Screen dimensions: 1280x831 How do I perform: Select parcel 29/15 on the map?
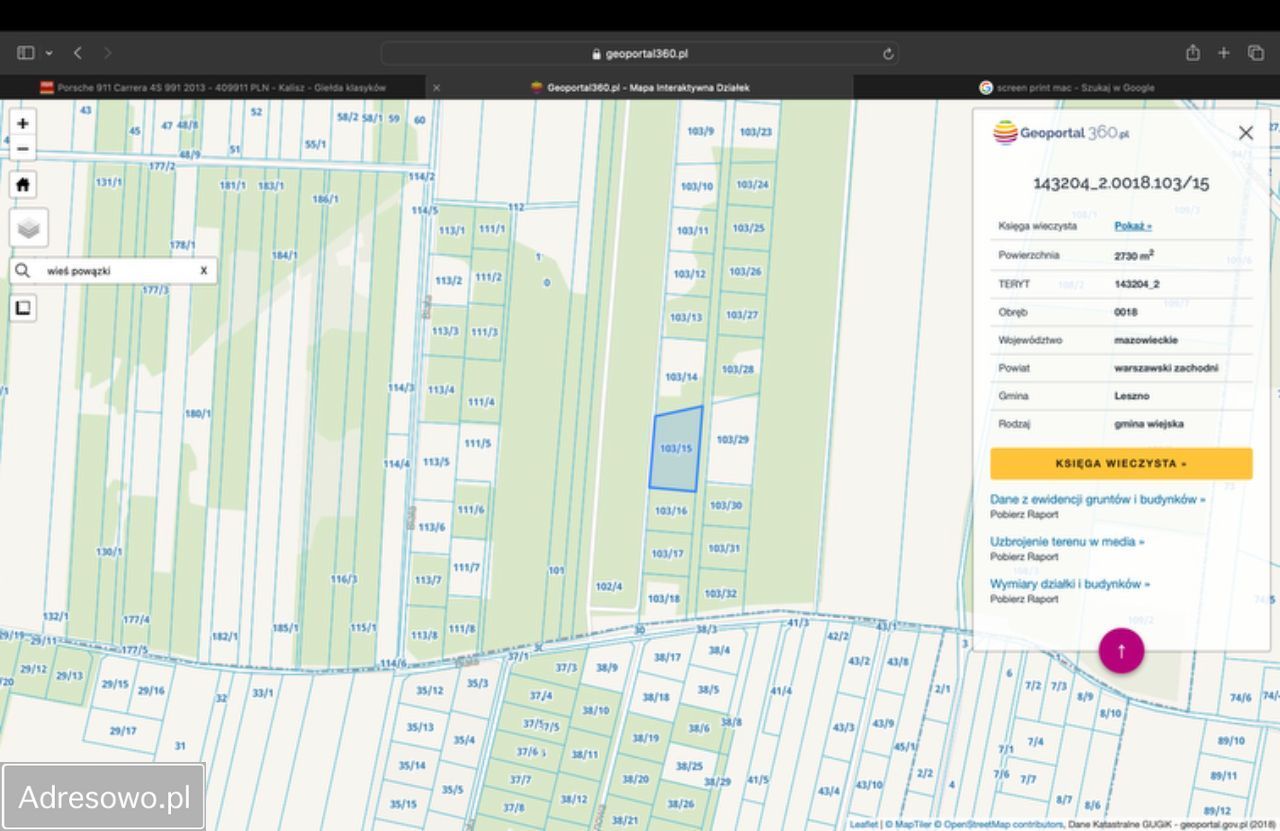coord(115,684)
